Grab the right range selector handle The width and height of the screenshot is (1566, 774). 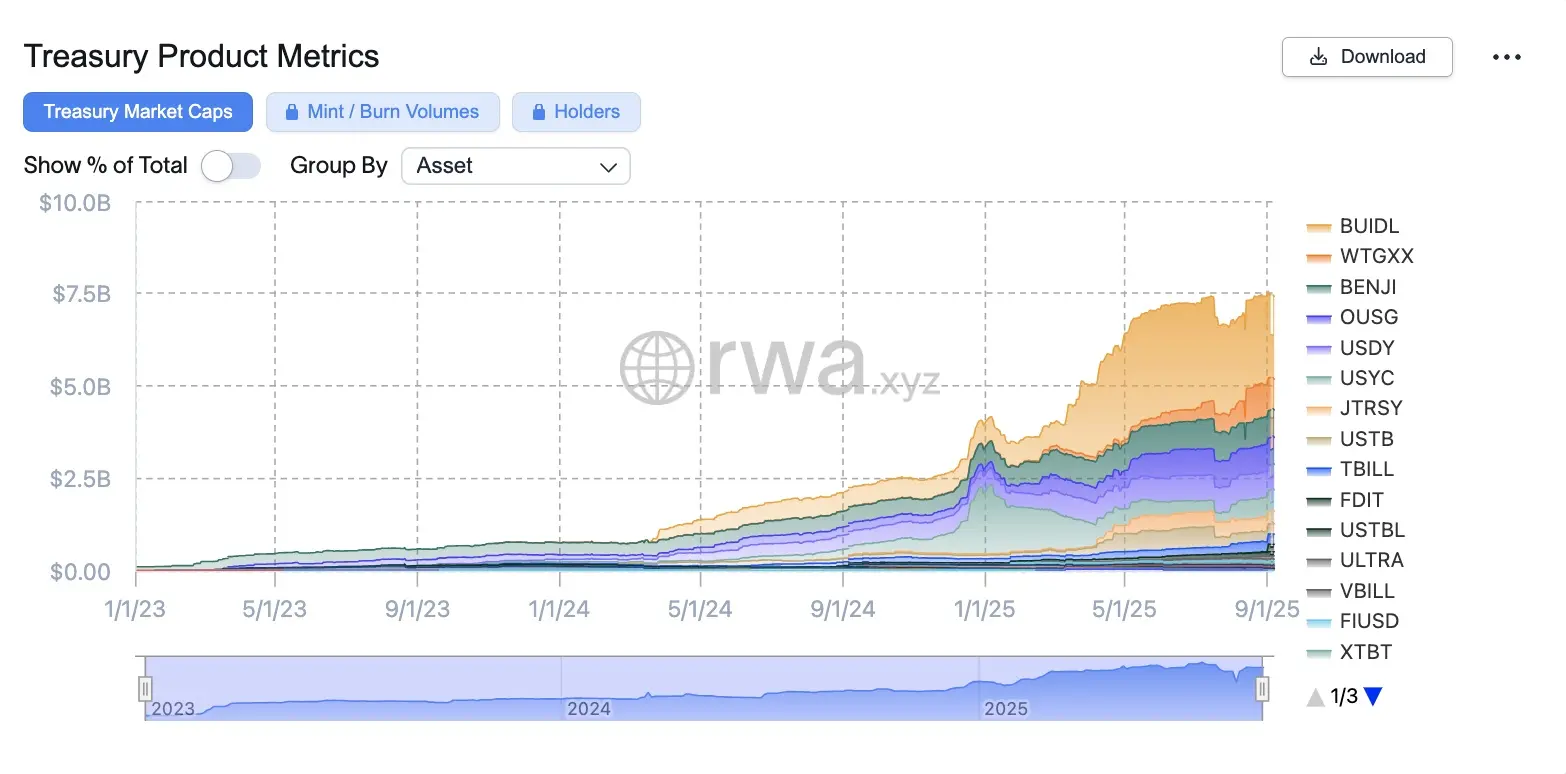tap(1262, 689)
